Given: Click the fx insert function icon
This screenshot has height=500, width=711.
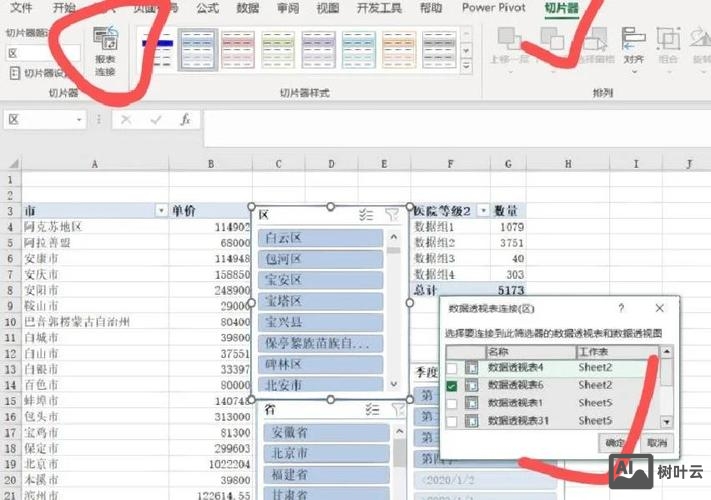Looking at the screenshot, I should [185, 120].
